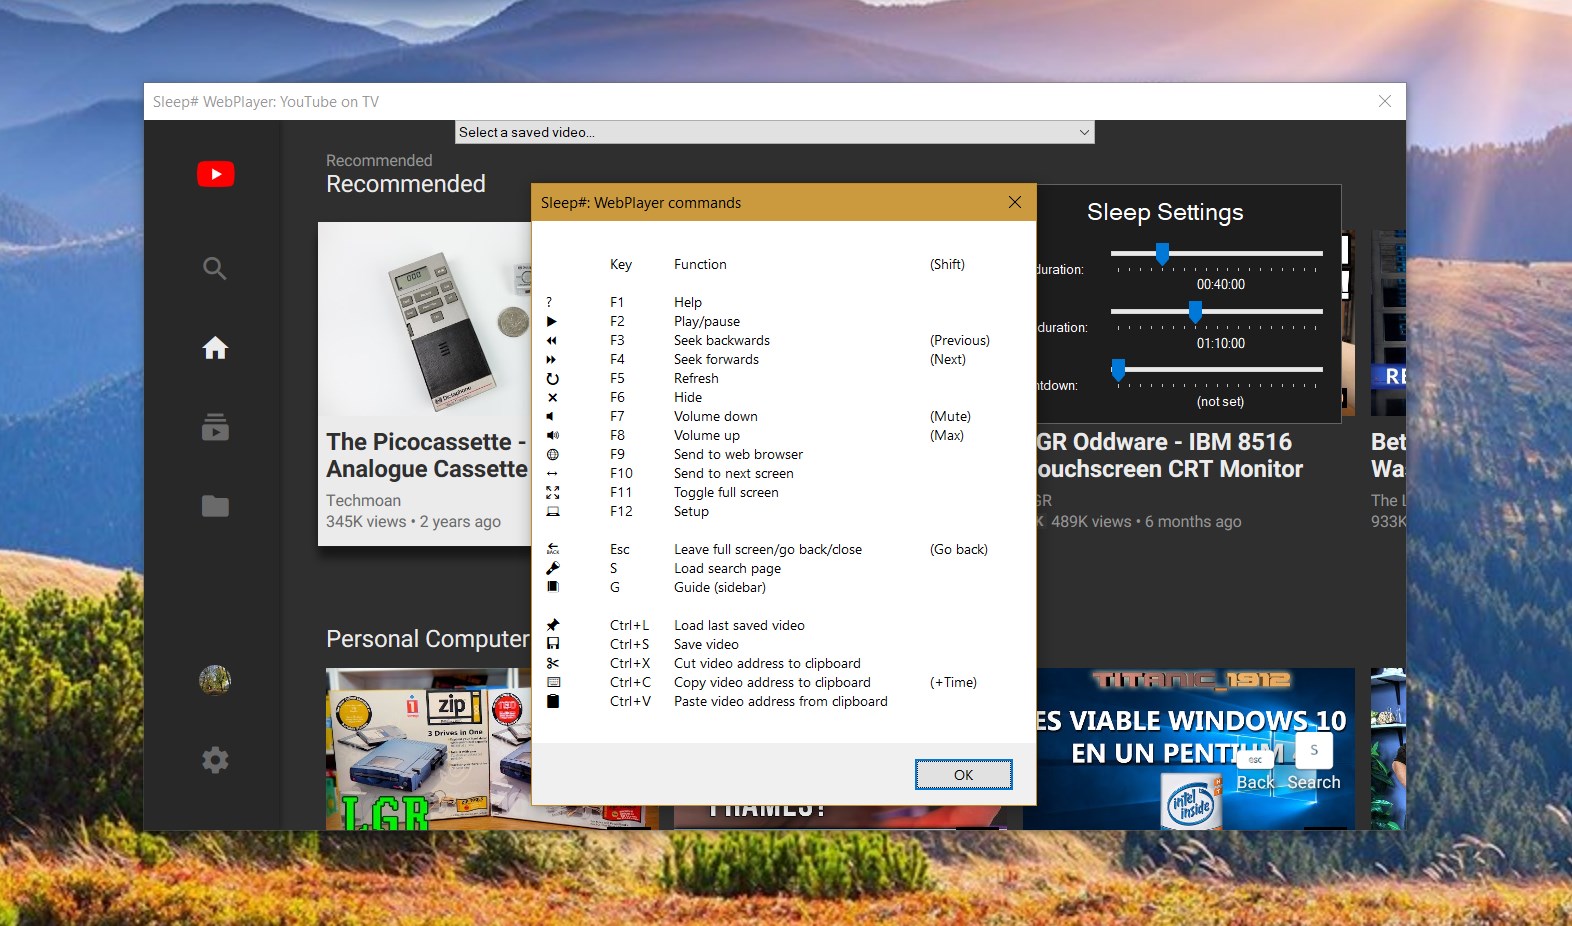
Task: Click the 'Toggle full screen' row text
Action: pyautogui.click(x=726, y=492)
